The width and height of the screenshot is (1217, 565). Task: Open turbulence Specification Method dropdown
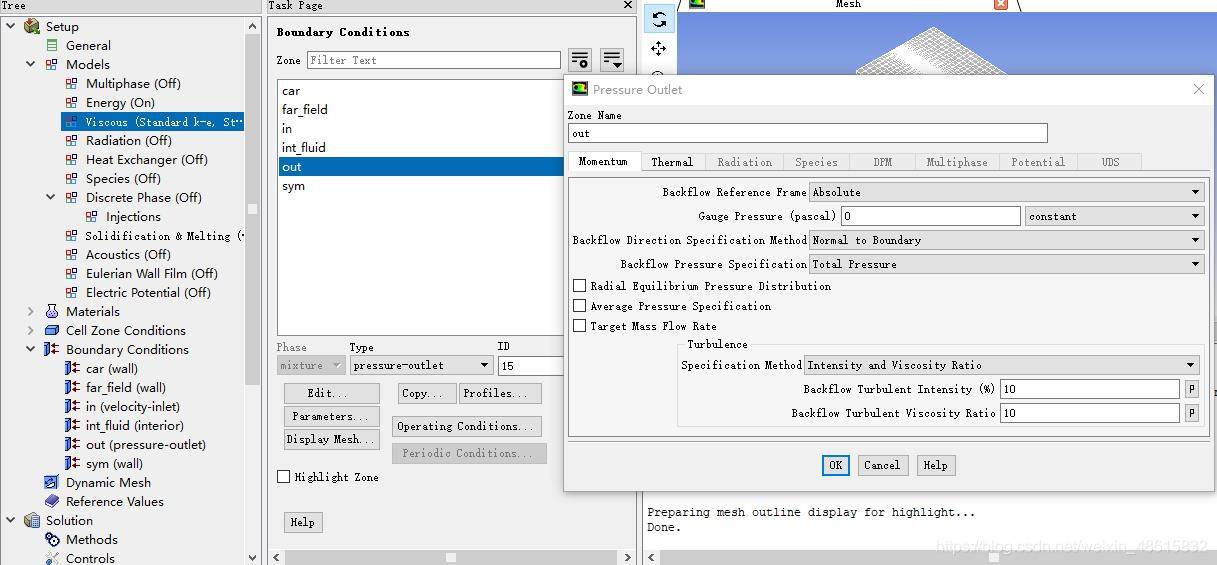pos(1001,365)
